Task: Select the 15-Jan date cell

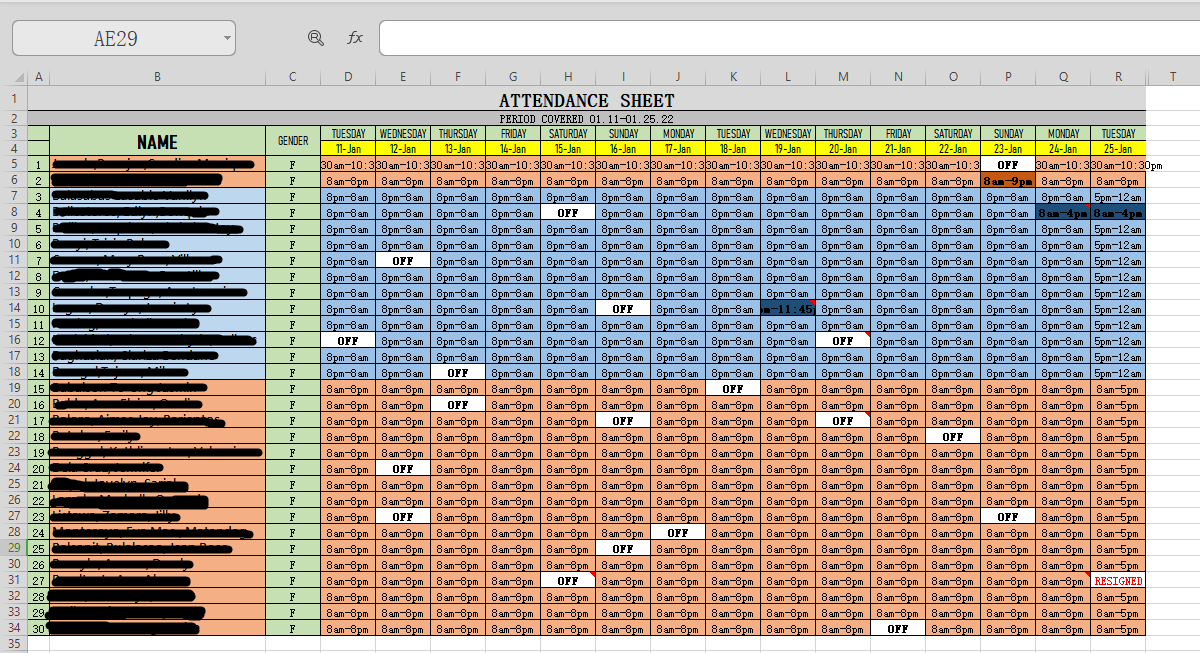Action: click(568, 148)
